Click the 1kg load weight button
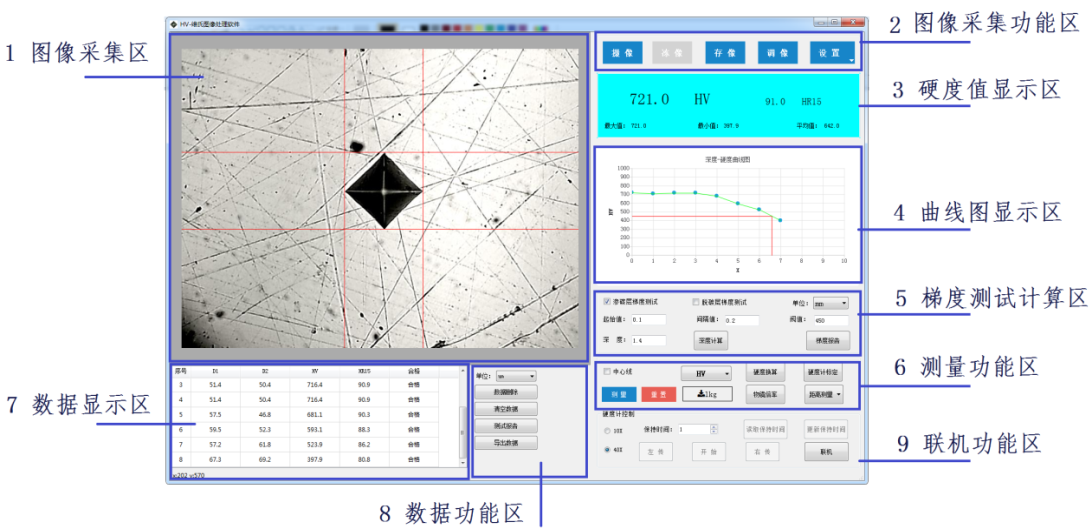This screenshot has height=529, width=1092. coord(707,394)
